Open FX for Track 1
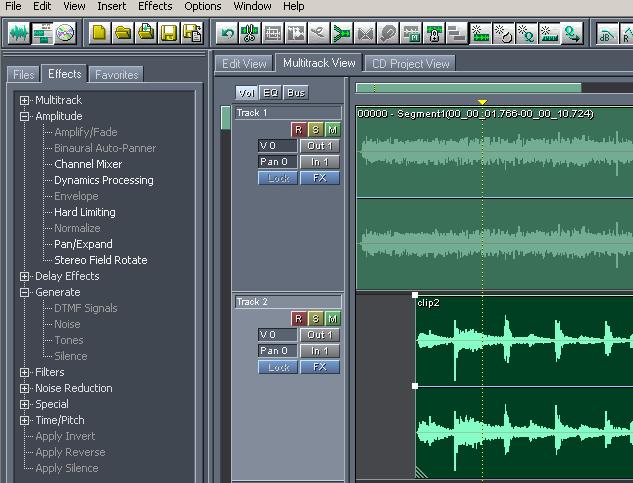The image size is (633, 483). 320,178
